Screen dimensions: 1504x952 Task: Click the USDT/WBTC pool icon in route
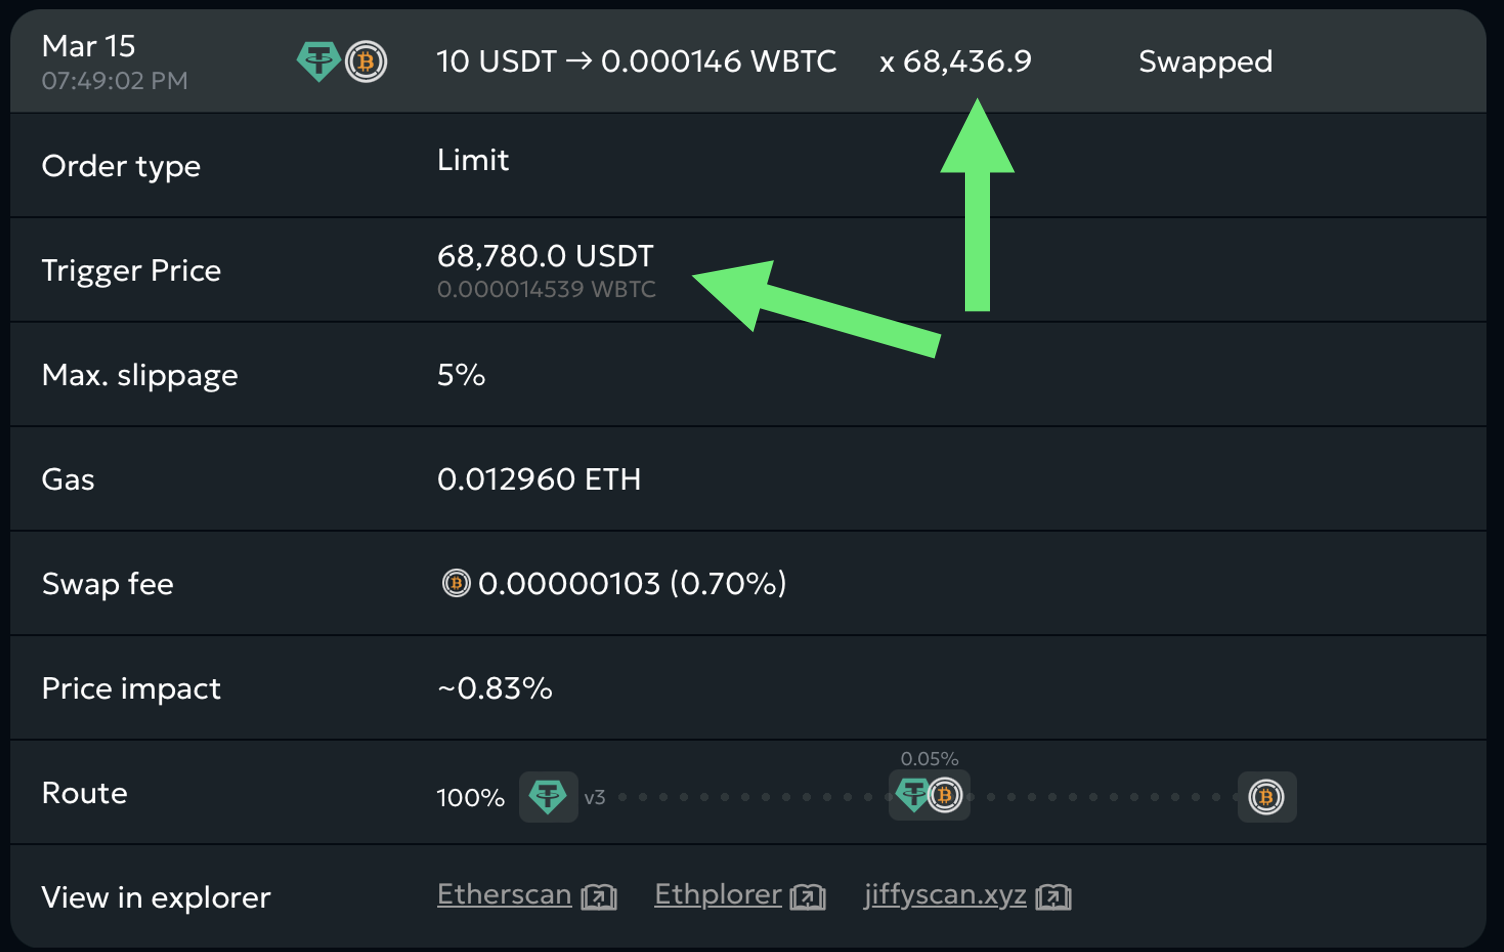click(x=929, y=796)
